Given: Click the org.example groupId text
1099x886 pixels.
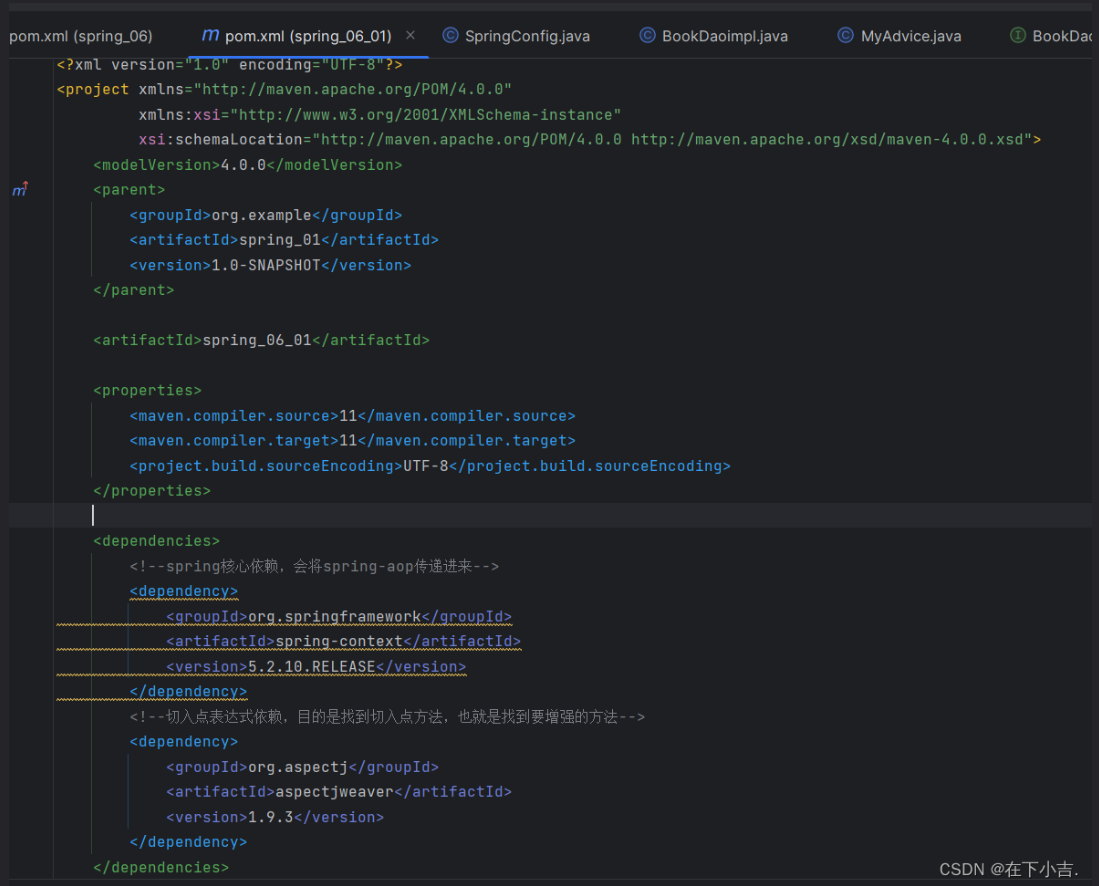Looking at the screenshot, I should (261, 215).
